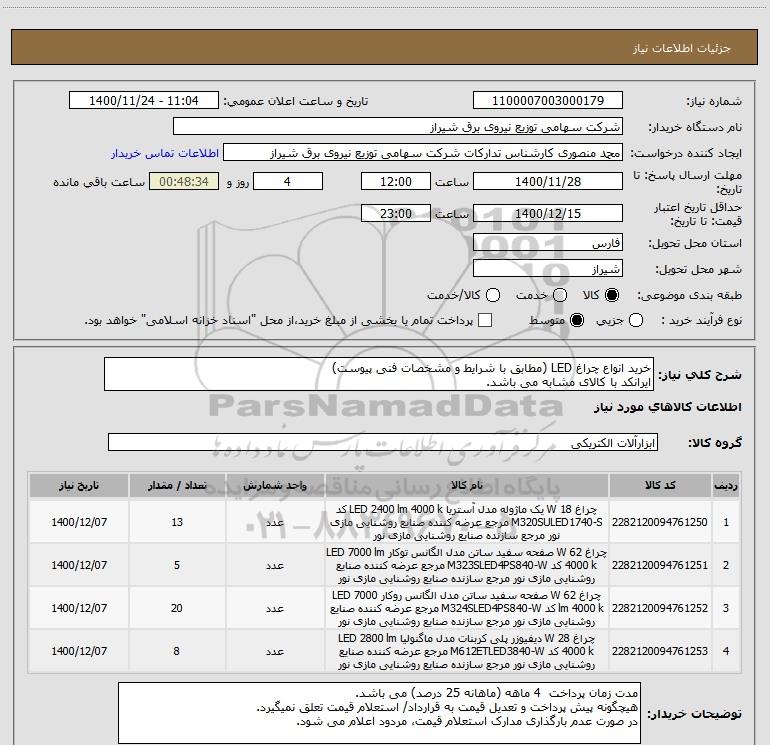Image resolution: width=770 pixels, height=745 pixels.
Task: Click the اطلاعات کالاهای مورد نیاز heading
Action: pyautogui.click(x=667, y=407)
